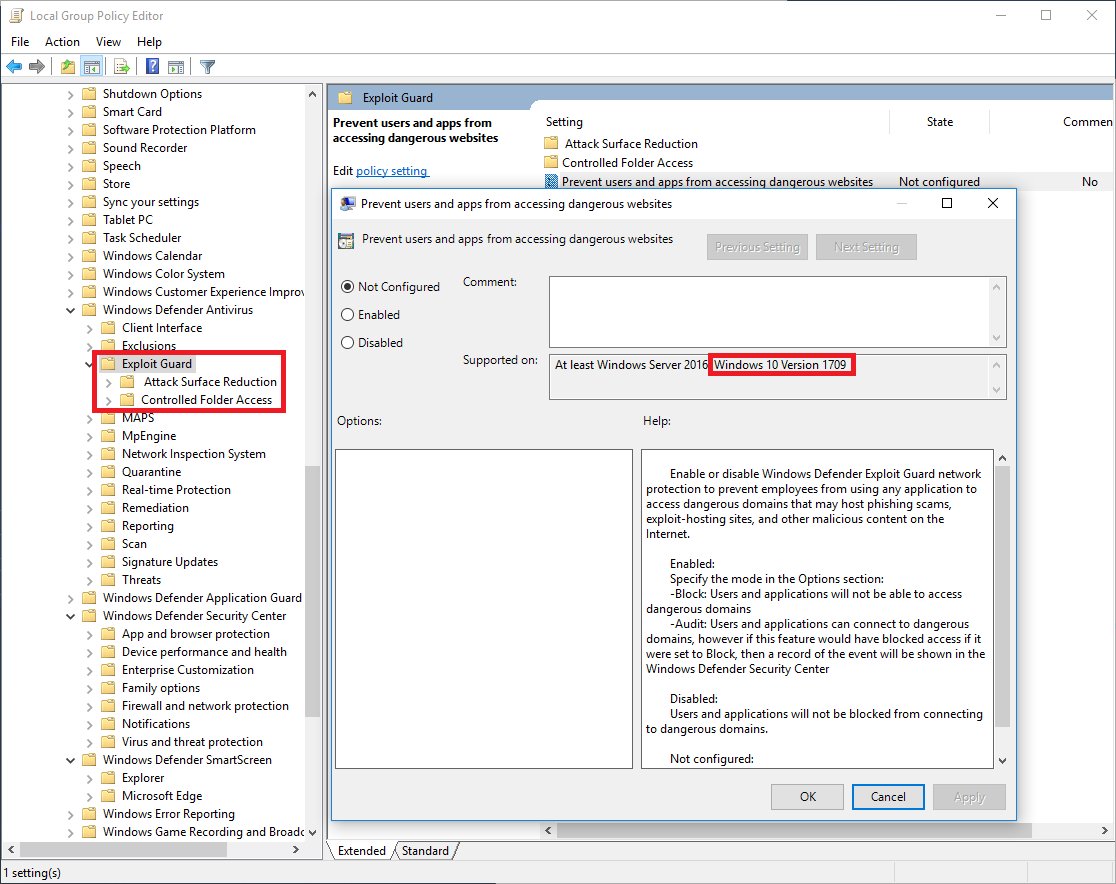The image size is (1116, 884).
Task: Collapse the Windows Defender Antivirus node
Action: click(x=70, y=310)
